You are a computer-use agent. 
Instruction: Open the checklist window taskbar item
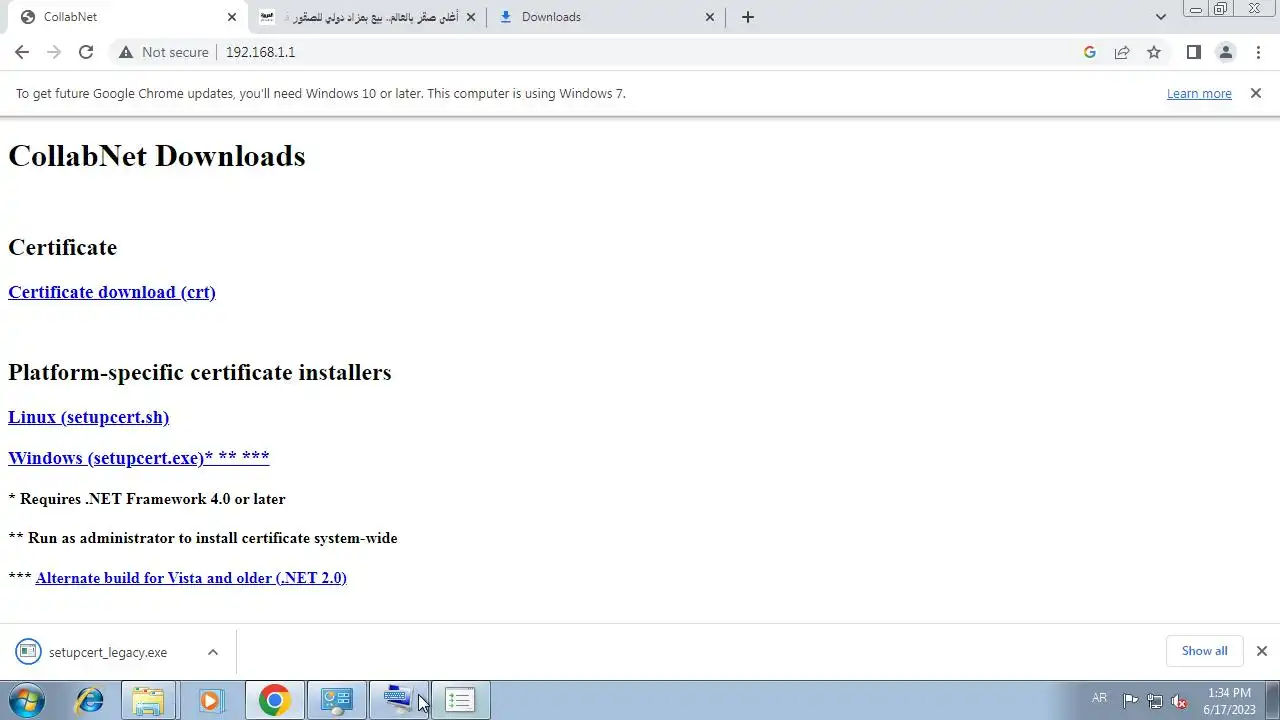pos(460,700)
